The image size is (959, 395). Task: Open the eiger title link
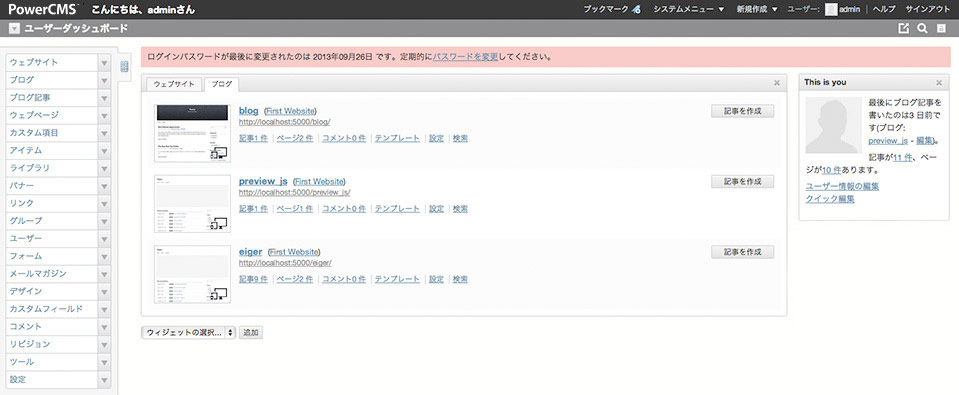pos(251,251)
